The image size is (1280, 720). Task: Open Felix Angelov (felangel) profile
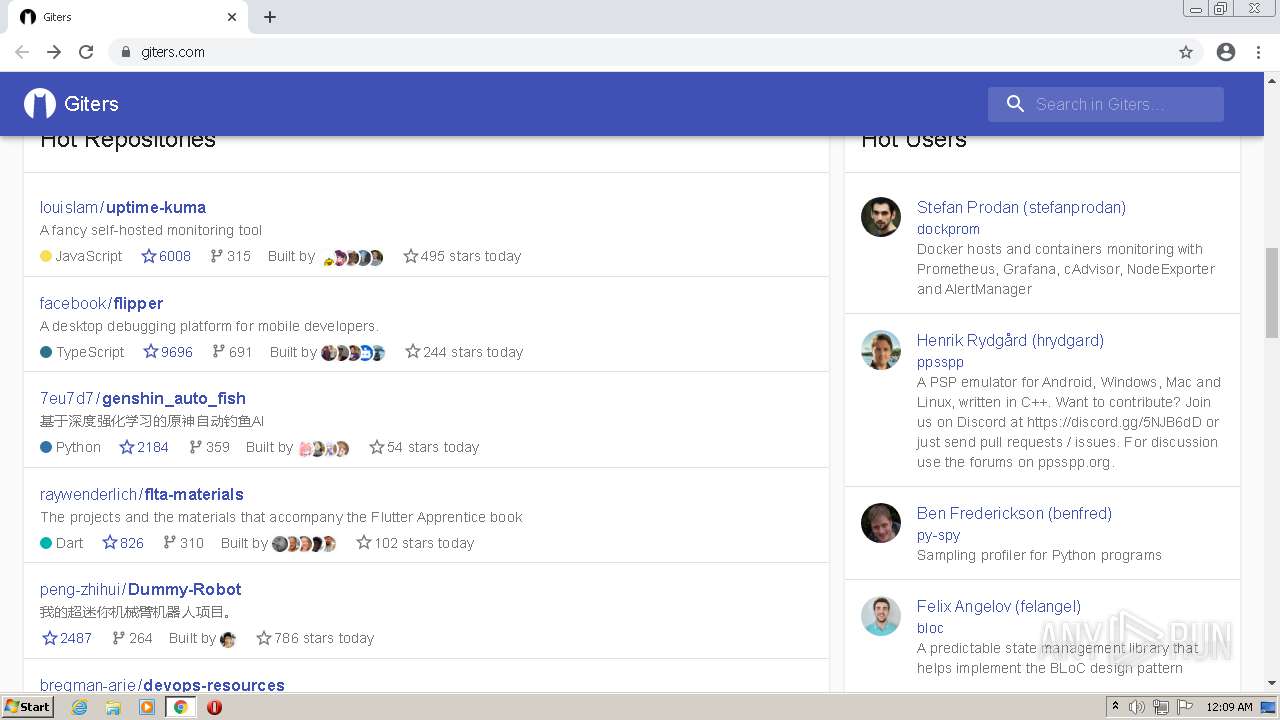point(999,606)
